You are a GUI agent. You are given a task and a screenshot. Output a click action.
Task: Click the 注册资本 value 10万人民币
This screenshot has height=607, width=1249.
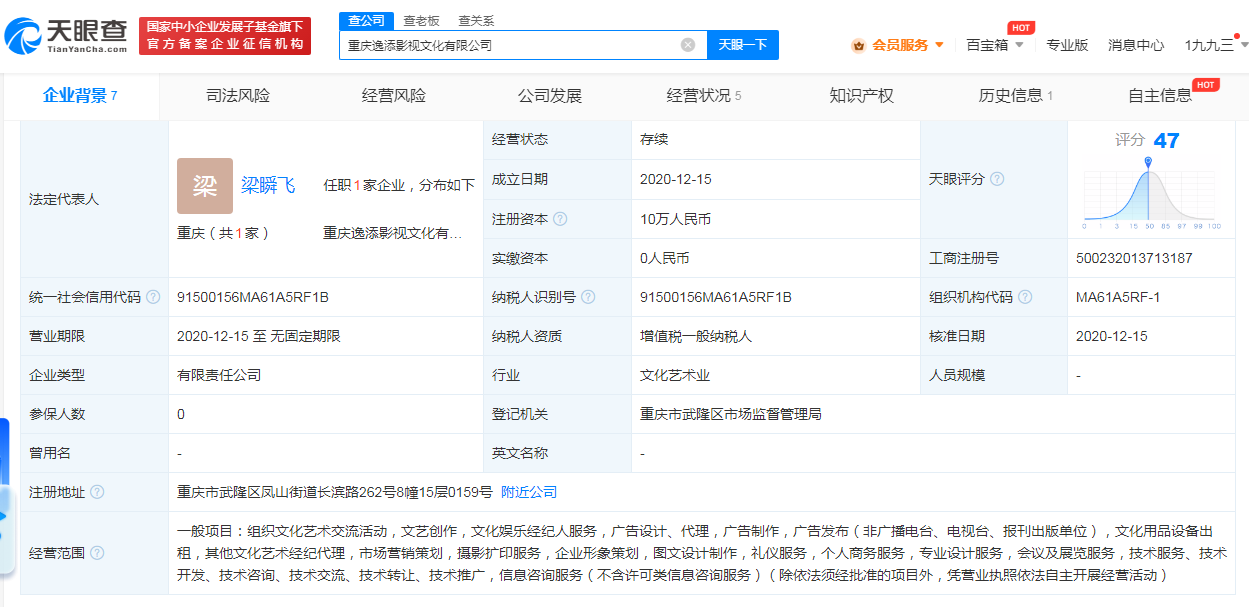(x=676, y=219)
